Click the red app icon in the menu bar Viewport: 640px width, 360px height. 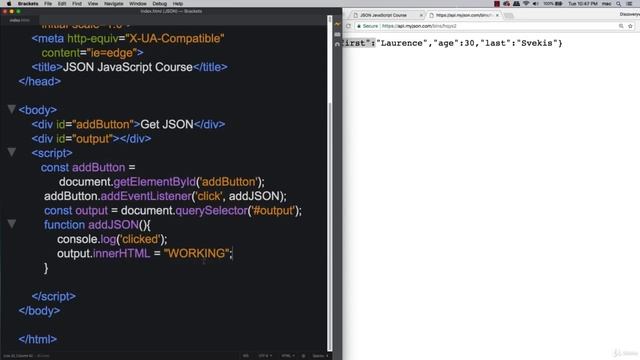click(x=497, y=4)
